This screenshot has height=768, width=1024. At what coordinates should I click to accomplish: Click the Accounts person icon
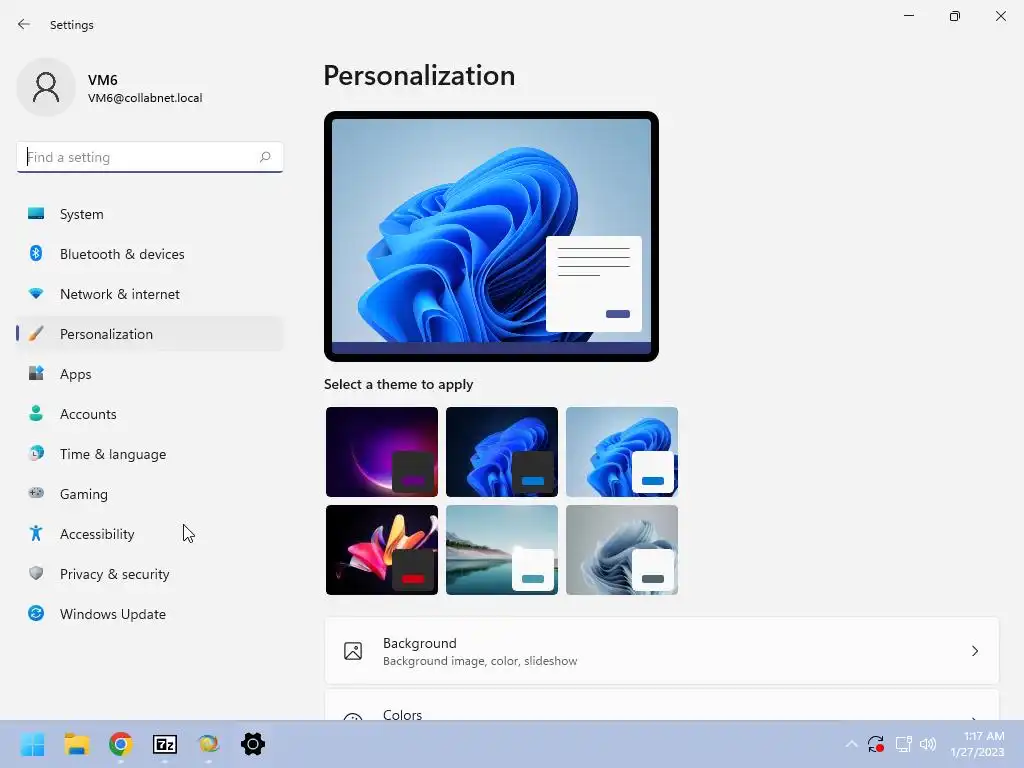pos(36,413)
